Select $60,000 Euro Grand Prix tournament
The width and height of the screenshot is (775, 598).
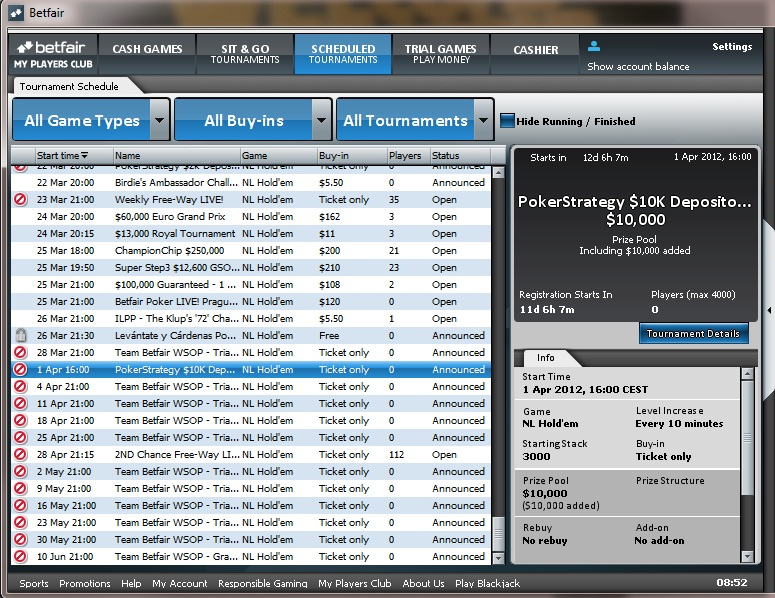click(x=251, y=216)
